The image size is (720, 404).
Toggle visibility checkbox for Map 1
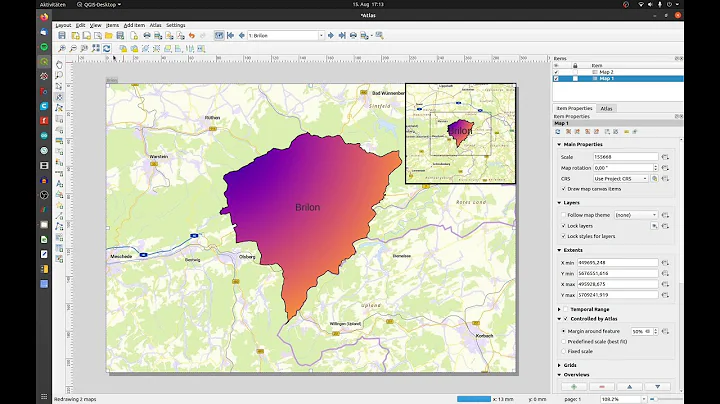[557, 79]
